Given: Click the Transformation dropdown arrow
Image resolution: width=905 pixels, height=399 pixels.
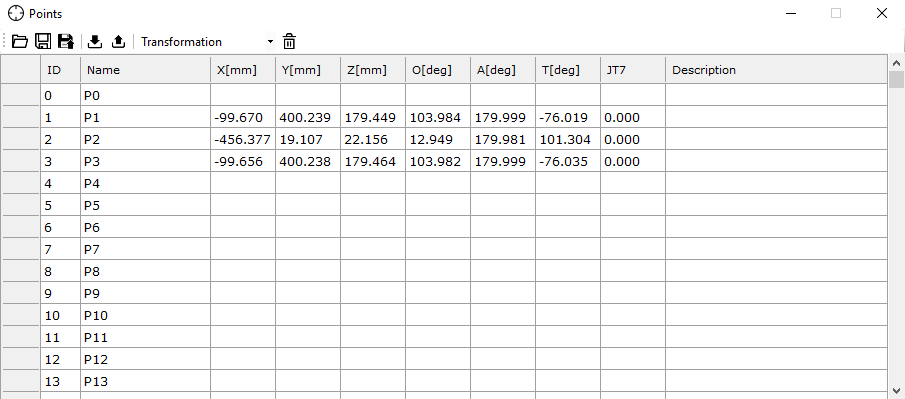Looking at the screenshot, I should 270,42.
